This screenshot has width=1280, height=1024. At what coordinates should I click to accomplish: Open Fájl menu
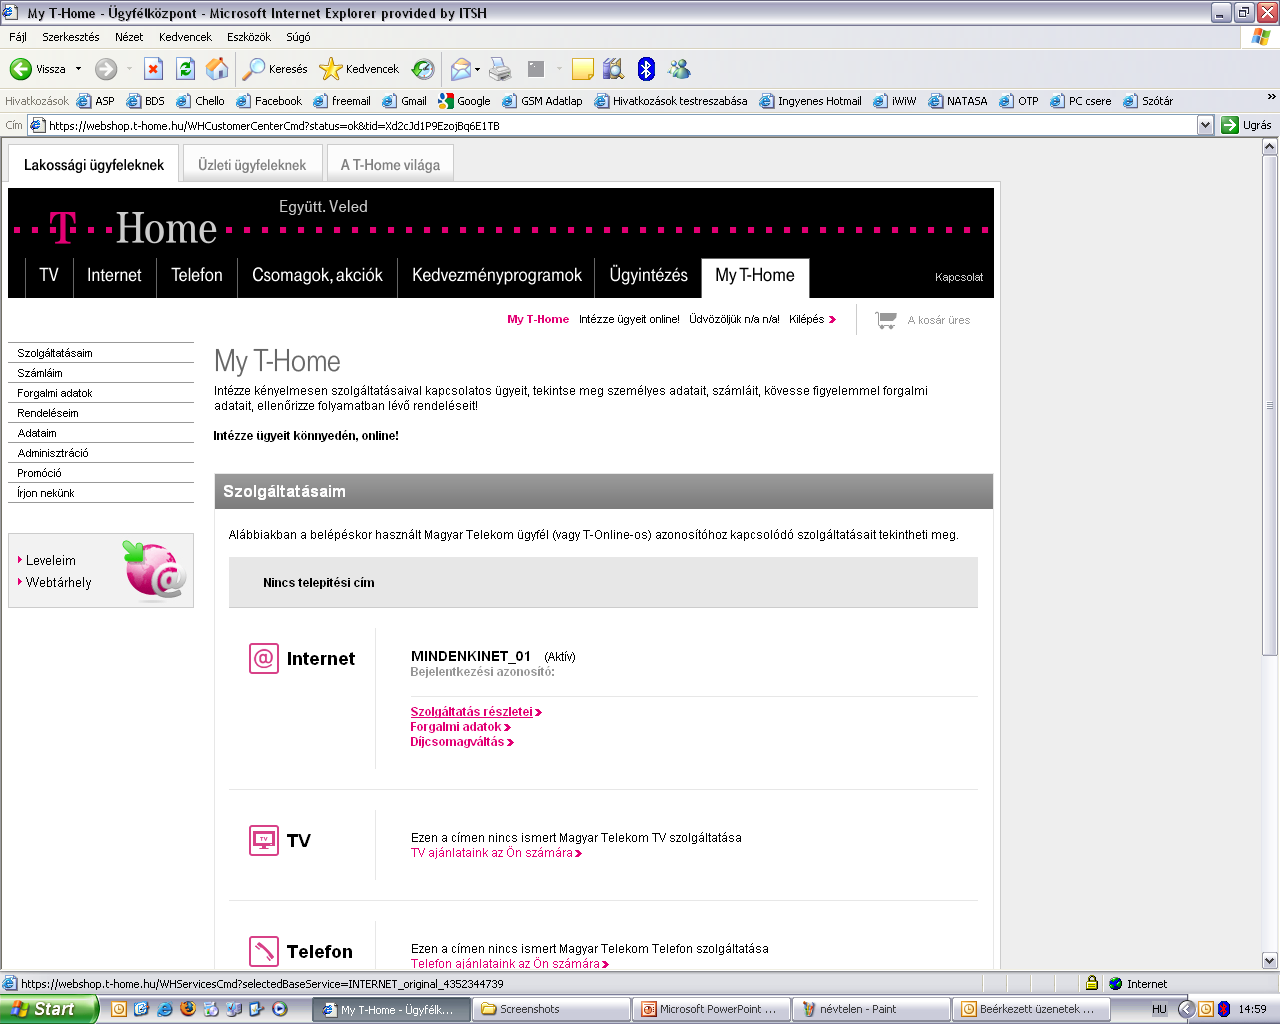18,37
